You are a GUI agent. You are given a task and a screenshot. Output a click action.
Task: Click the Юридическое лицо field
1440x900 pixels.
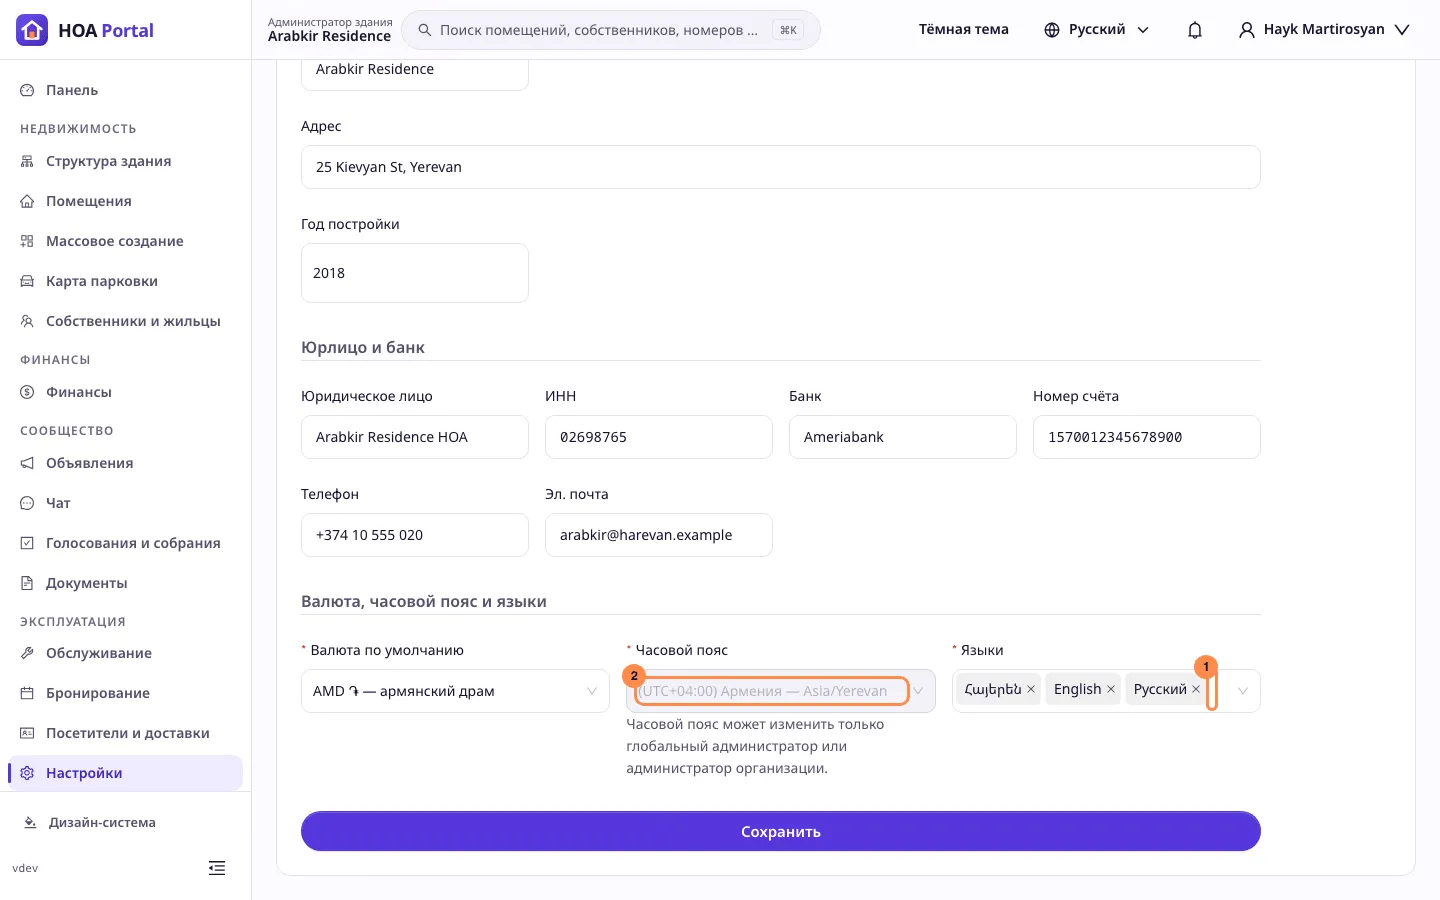pyautogui.click(x=415, y=437)
